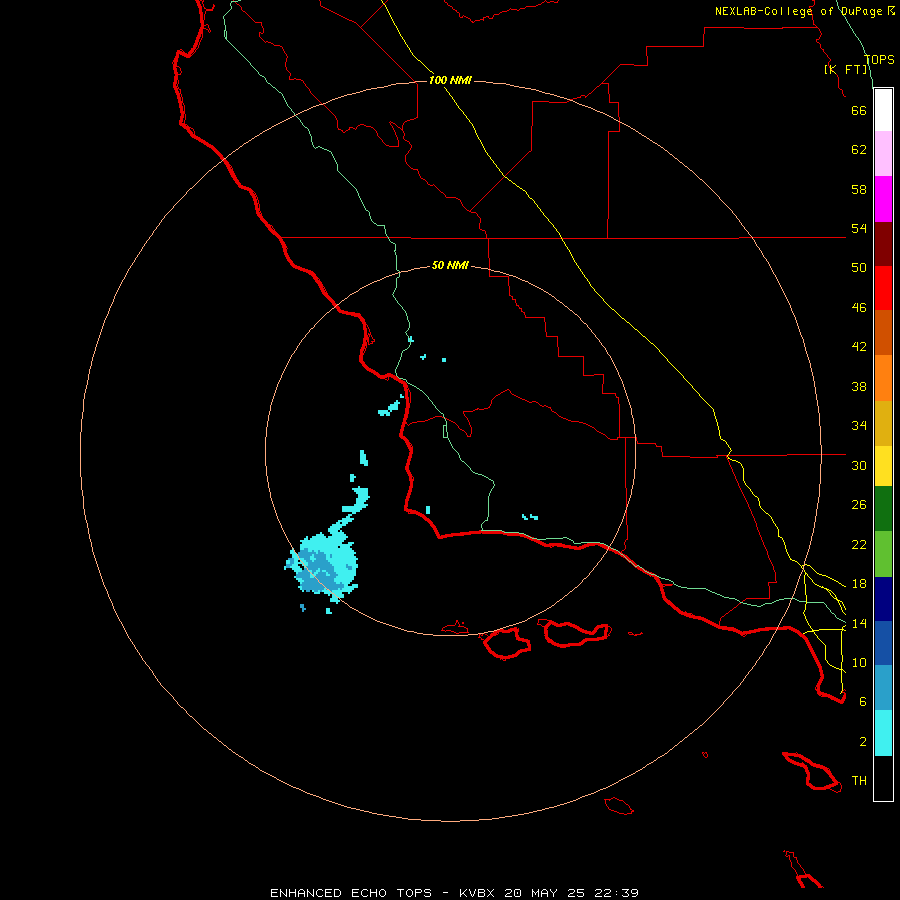Click the NEXLAB-College of DuPage text

(798, 11)
